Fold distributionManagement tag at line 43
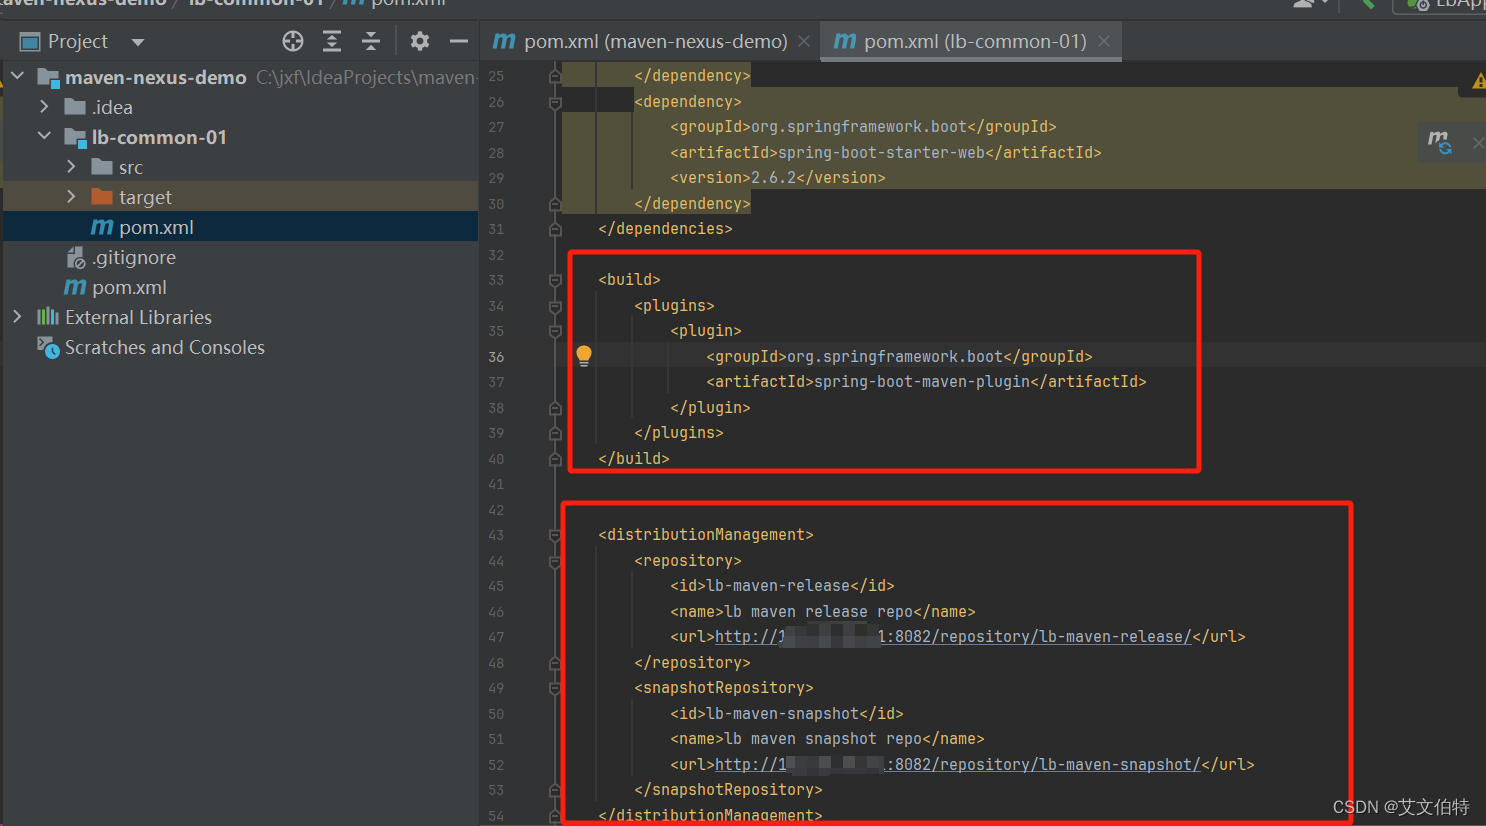 click(555, 535)
